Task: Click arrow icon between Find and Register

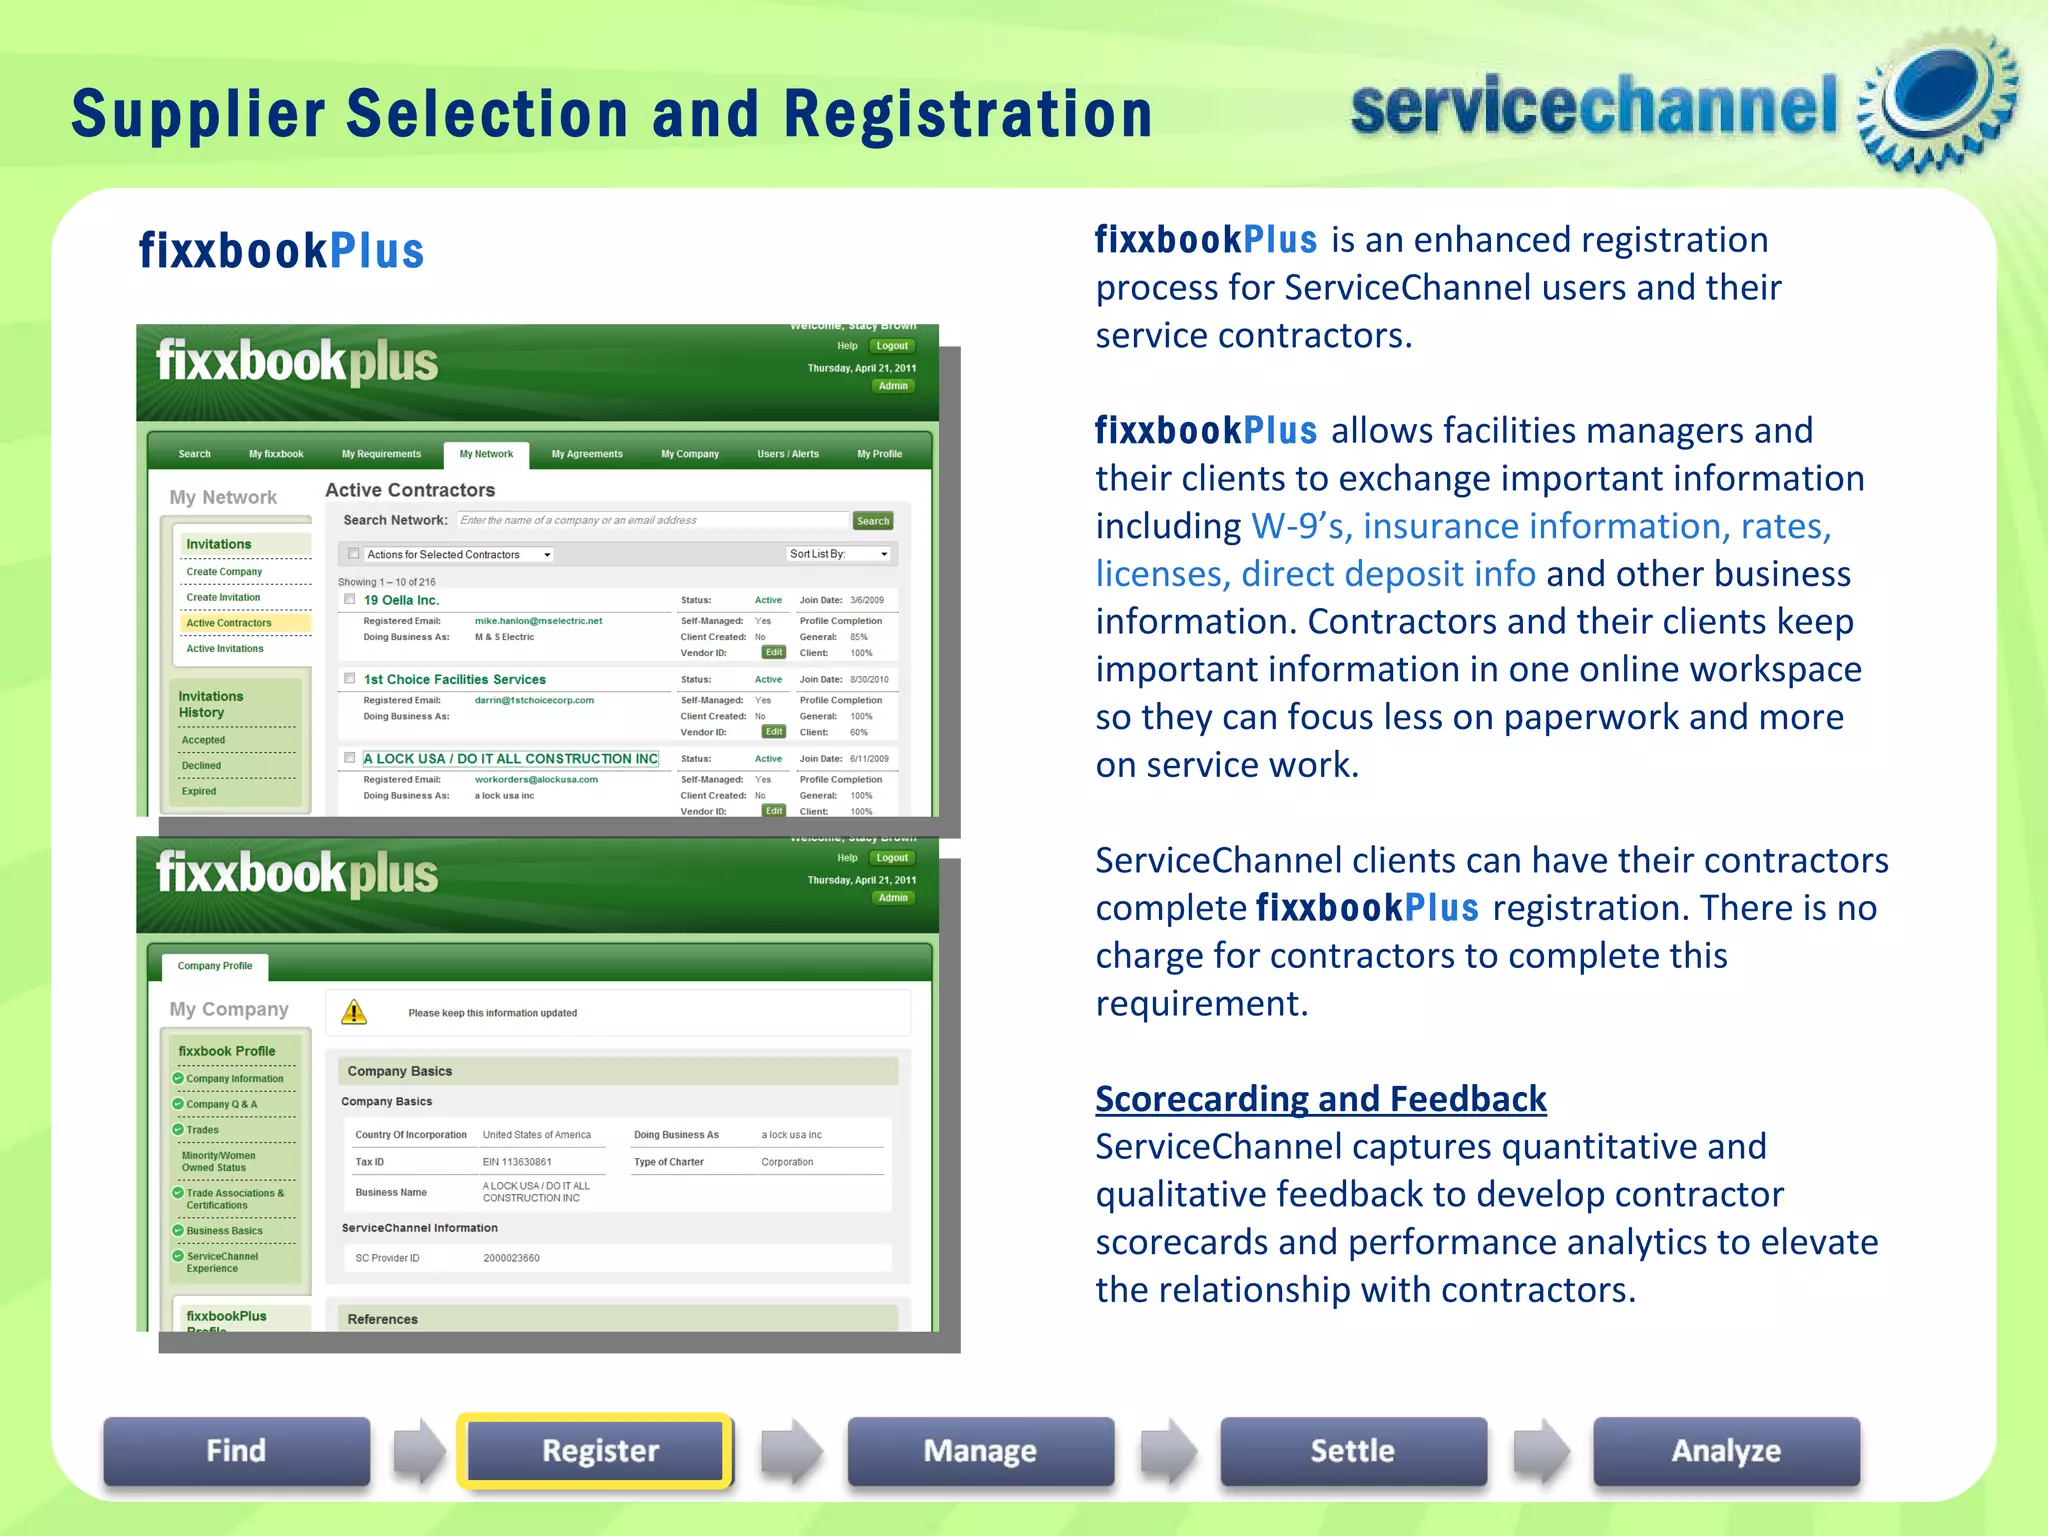Action: click(419, 1450)
